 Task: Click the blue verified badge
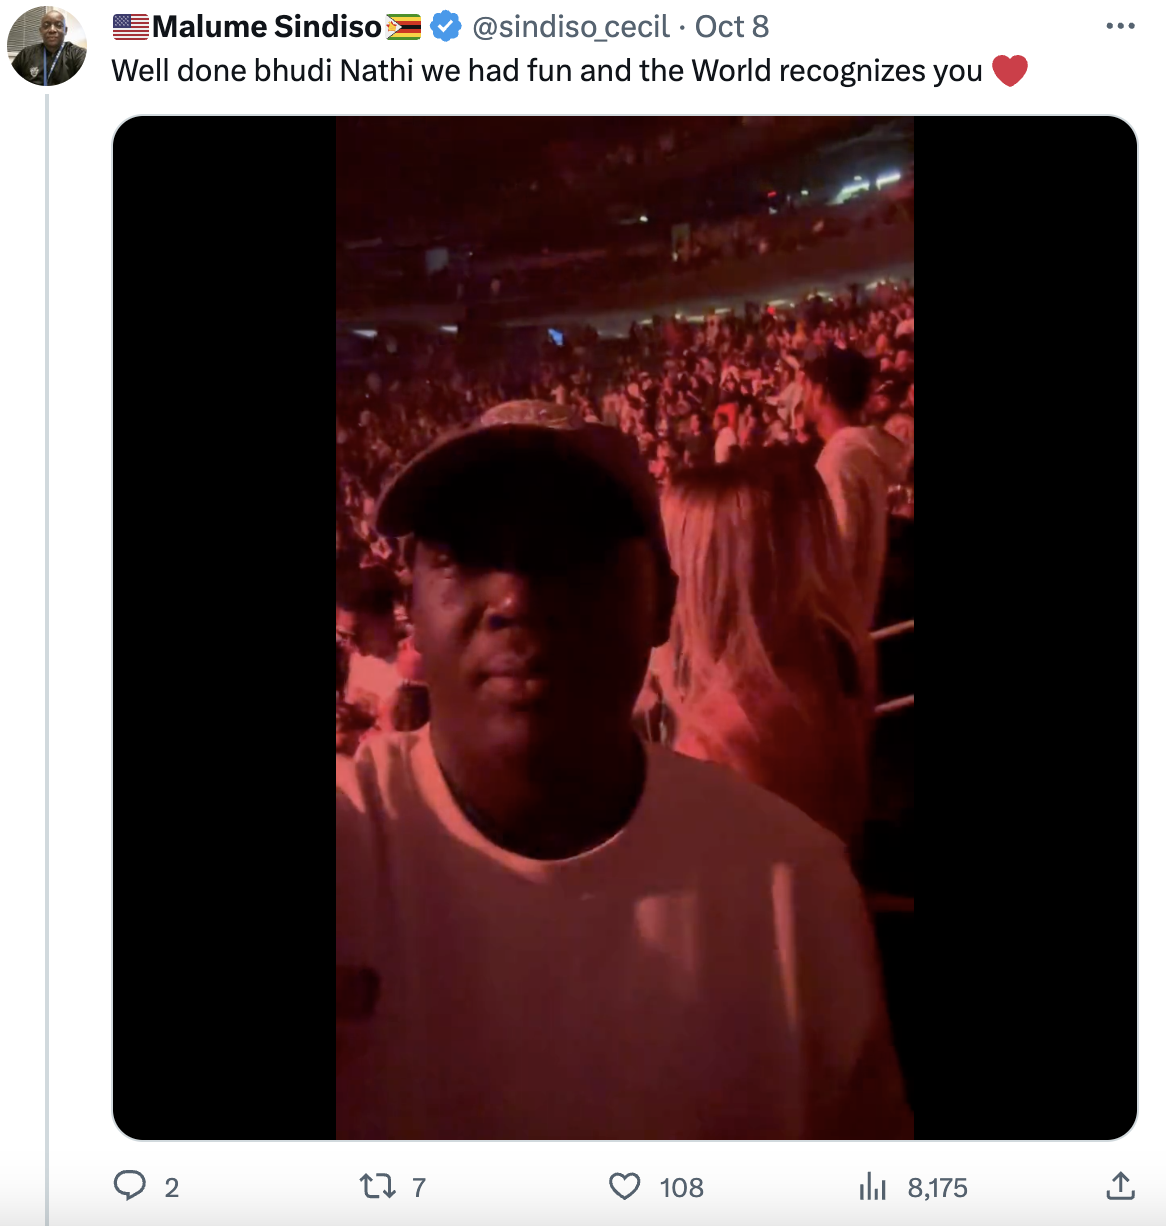point(446,27)
